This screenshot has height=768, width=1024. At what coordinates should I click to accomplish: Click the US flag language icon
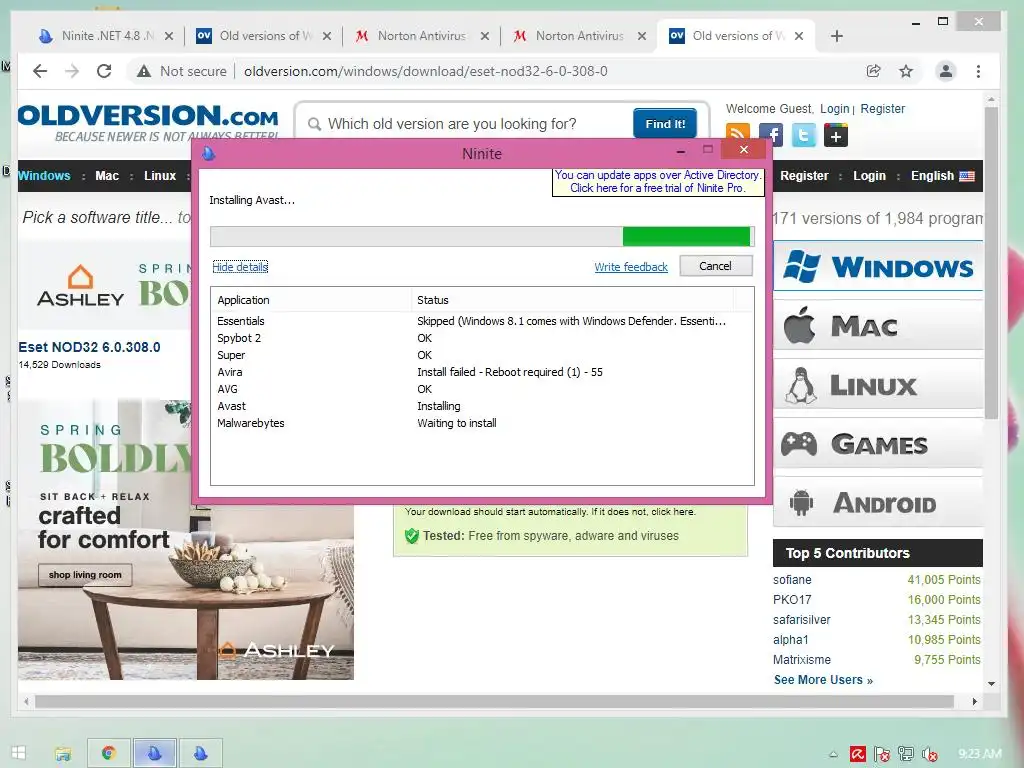967,176
